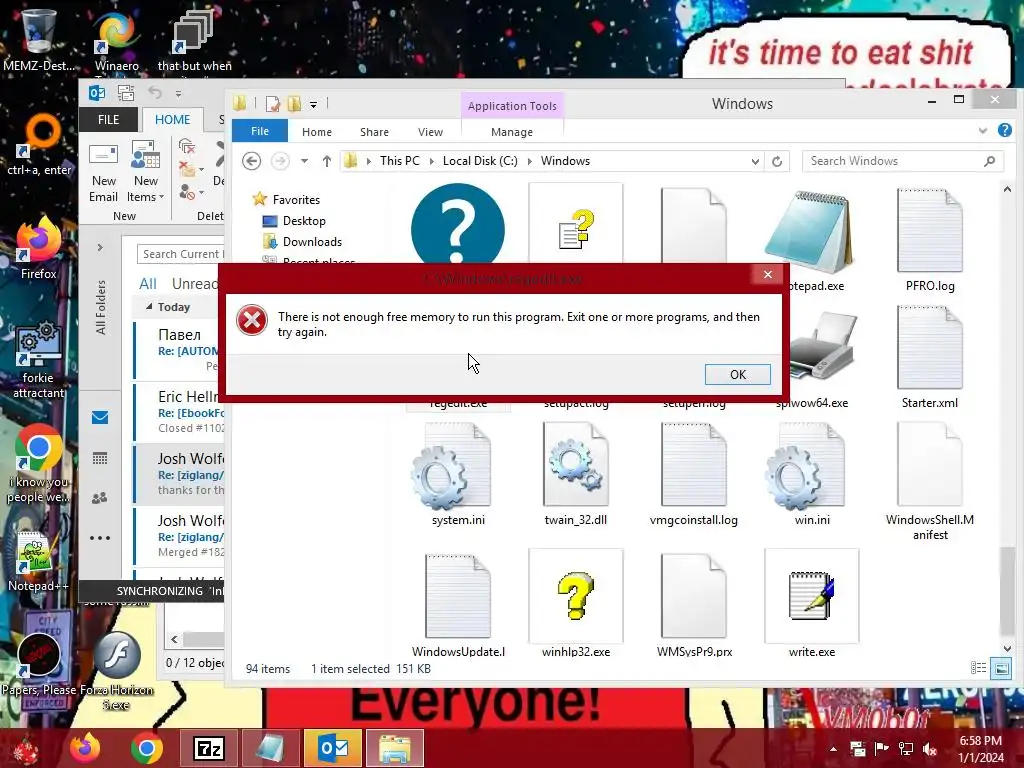Show All messages filter in Outlook
Viewport: 1024px width, 768px height.
[x=148, y=283]
